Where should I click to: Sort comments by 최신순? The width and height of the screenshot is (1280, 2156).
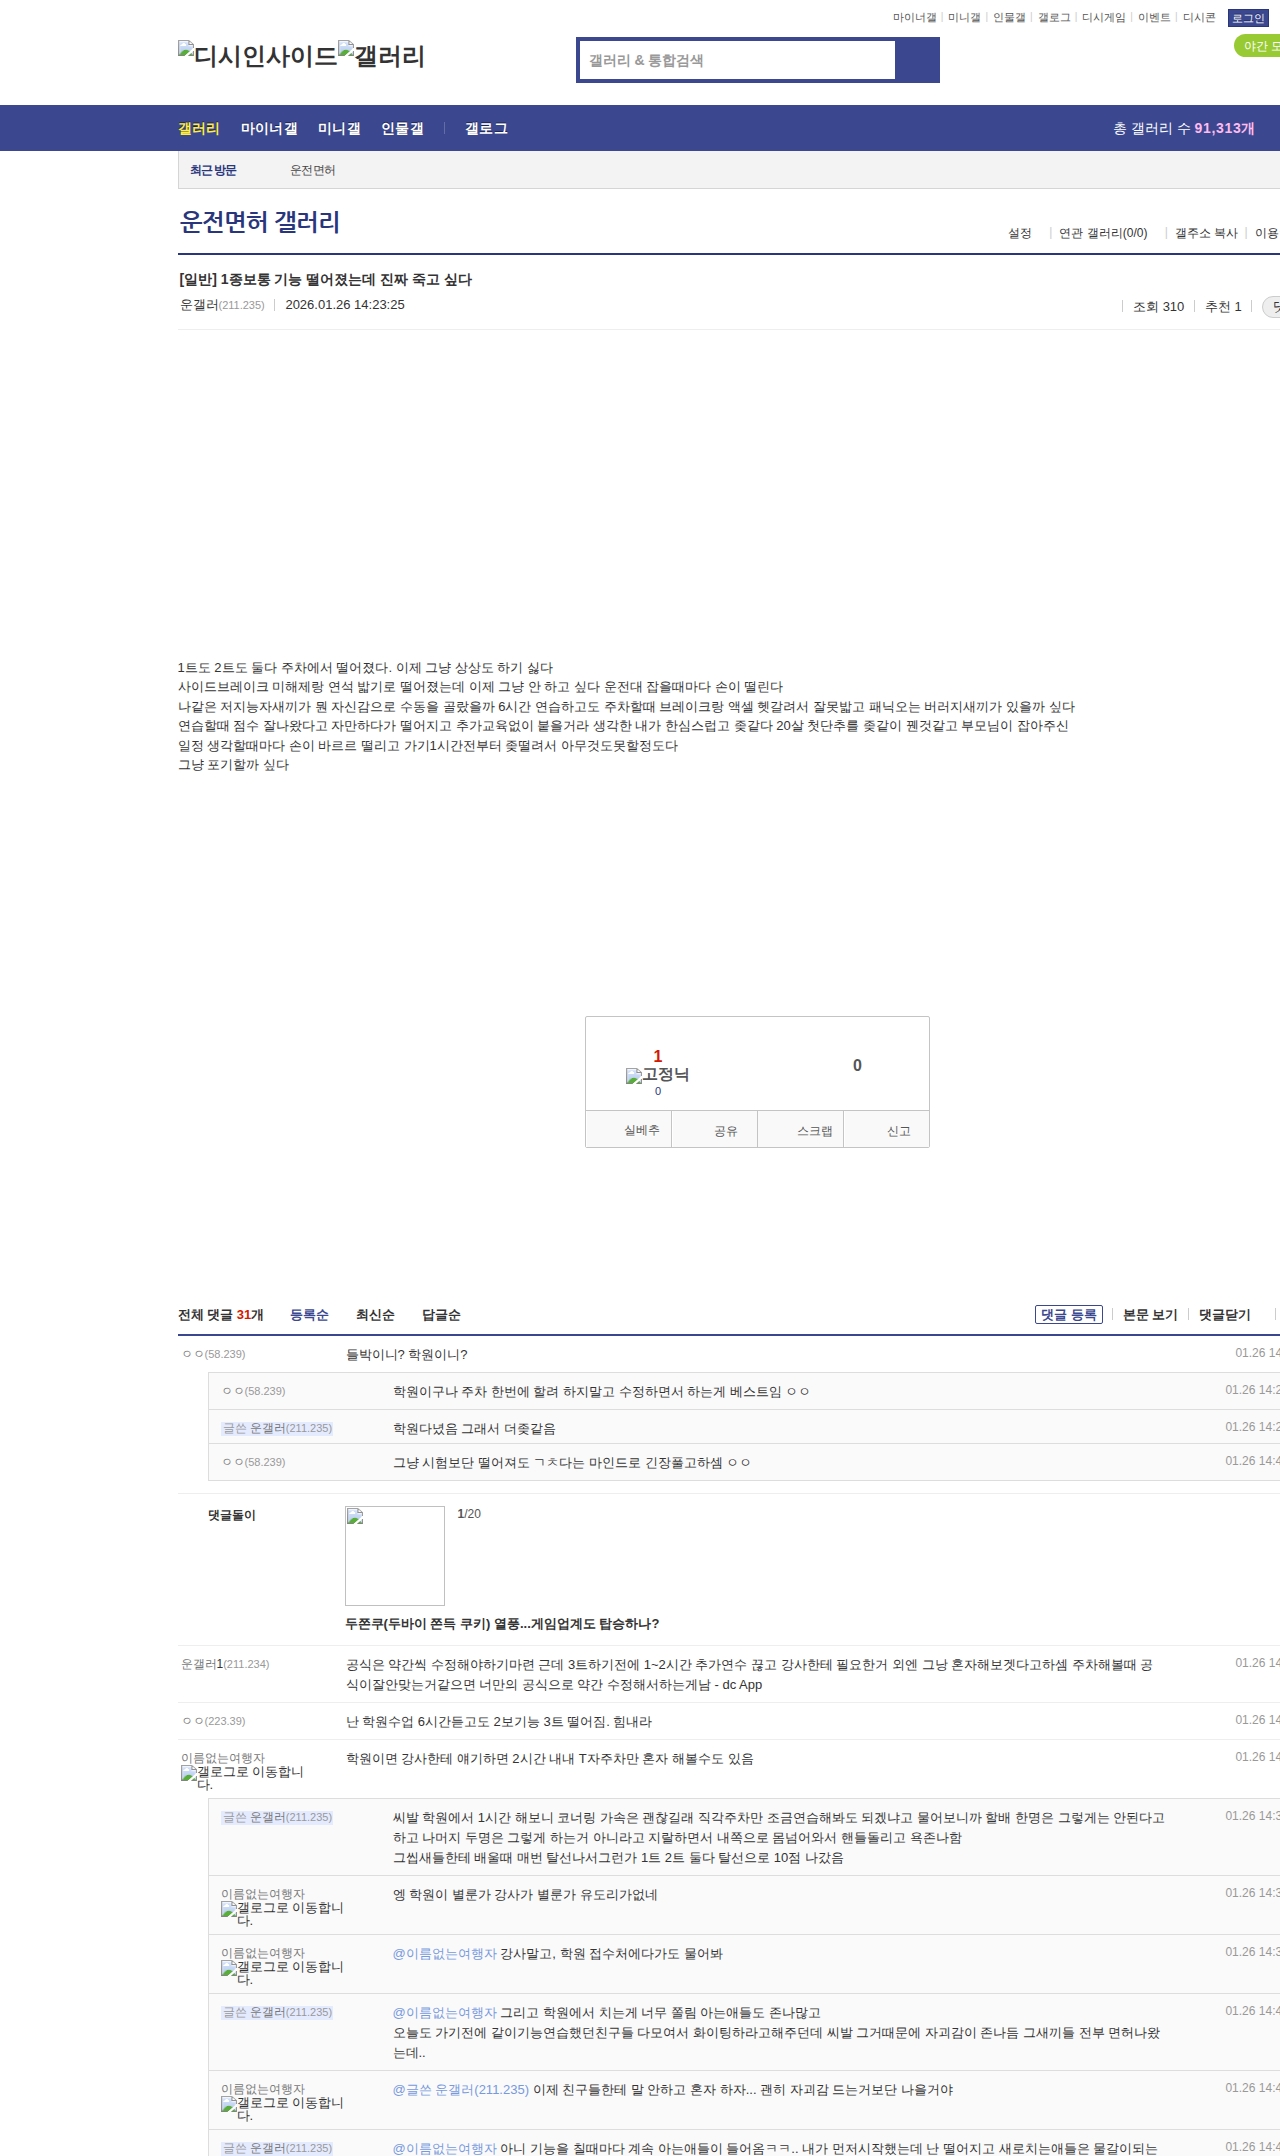375,1315
